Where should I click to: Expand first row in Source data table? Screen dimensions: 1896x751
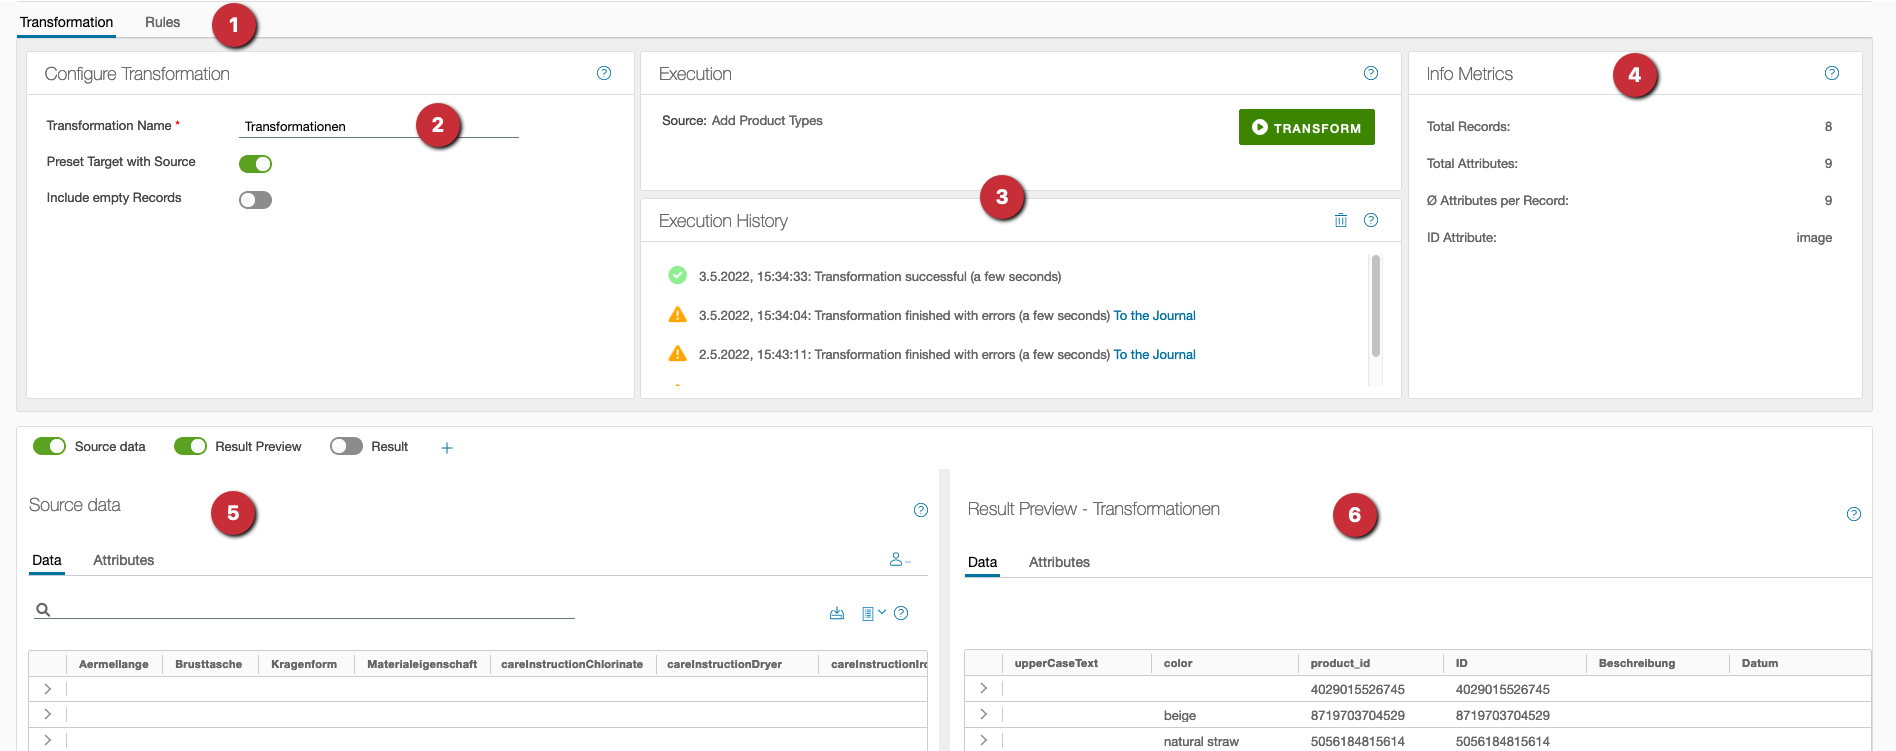(x=47, y=689)
